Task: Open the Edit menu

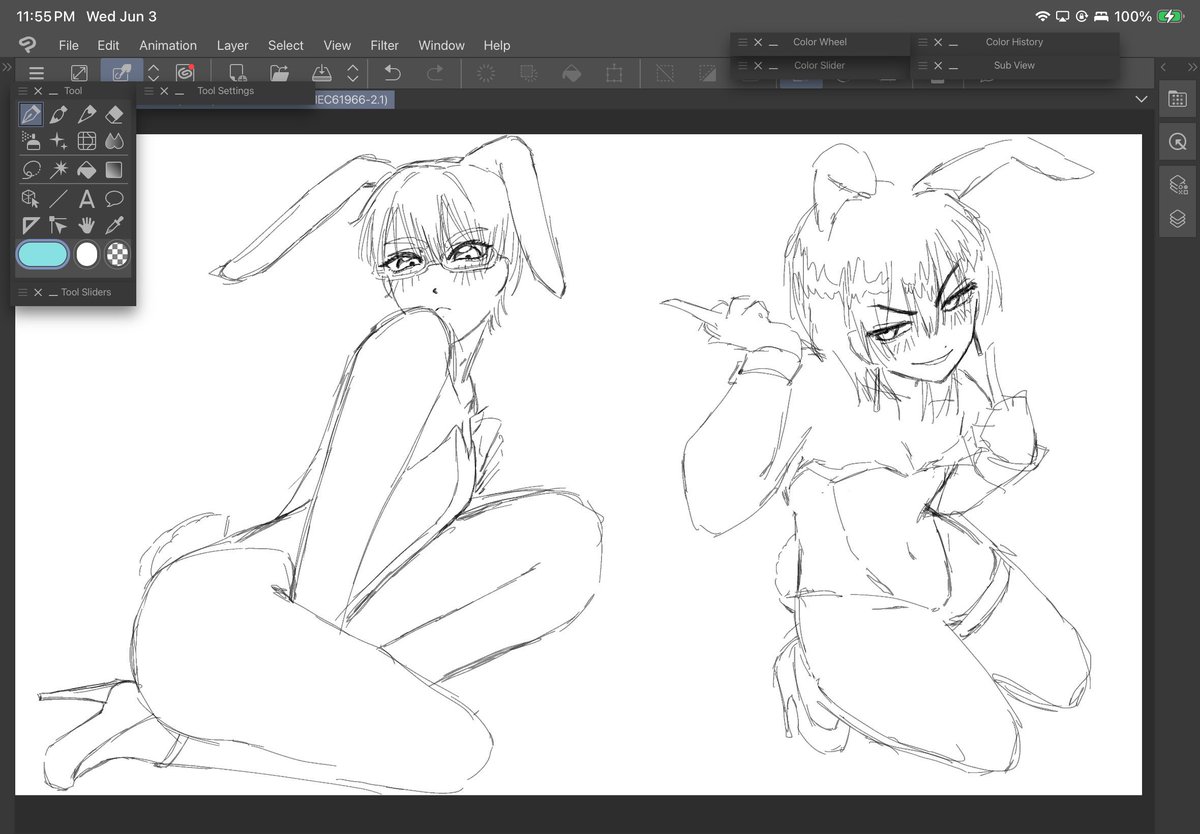Action: 108,45
